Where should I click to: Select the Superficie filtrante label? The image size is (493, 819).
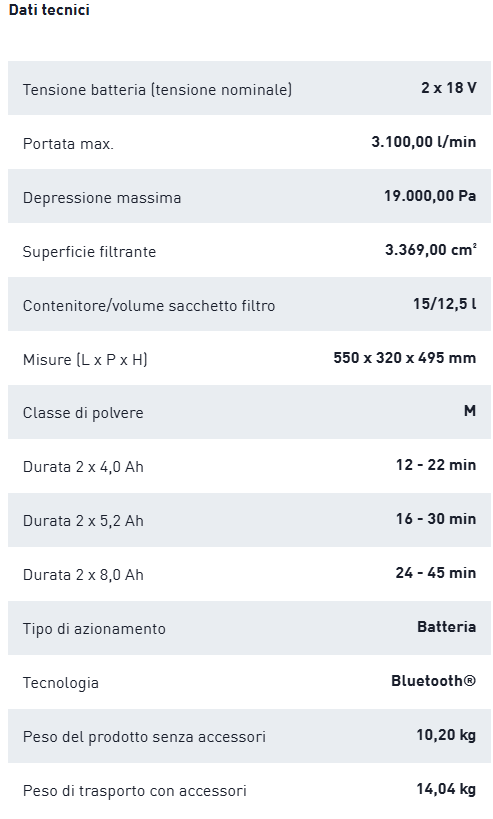pos(89,251)
